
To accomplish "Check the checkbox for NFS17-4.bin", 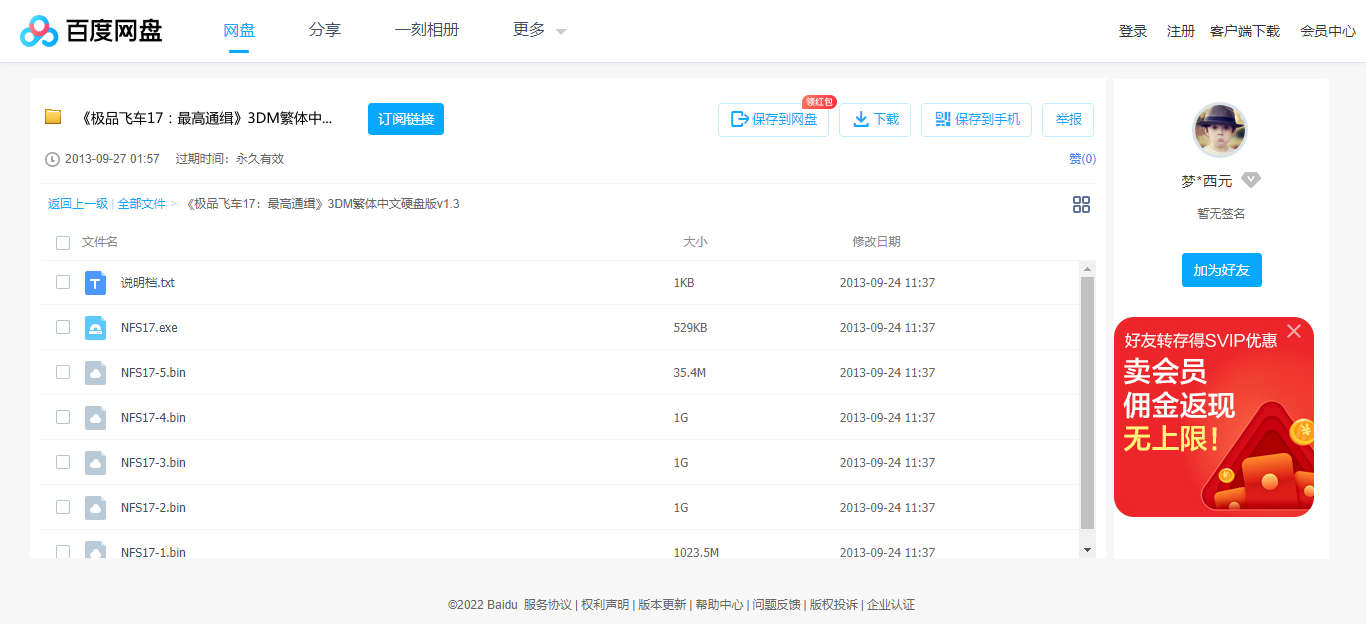I will click(x=63, y=417).
